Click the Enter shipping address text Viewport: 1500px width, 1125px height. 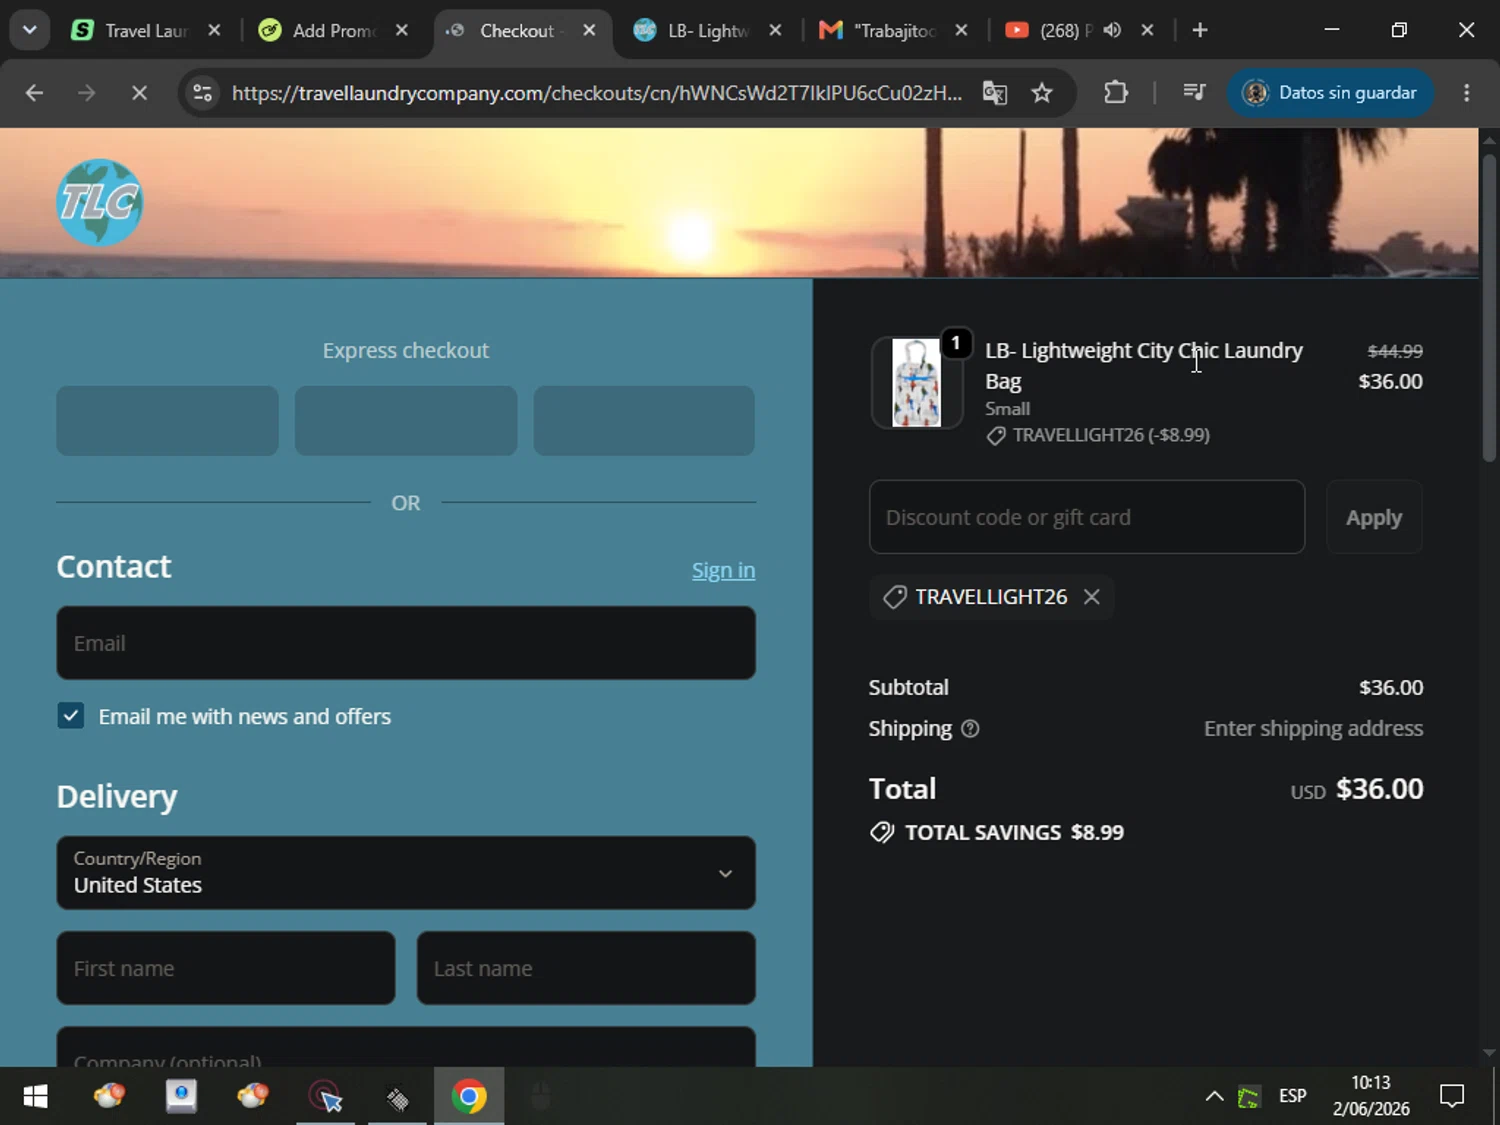1313,729
